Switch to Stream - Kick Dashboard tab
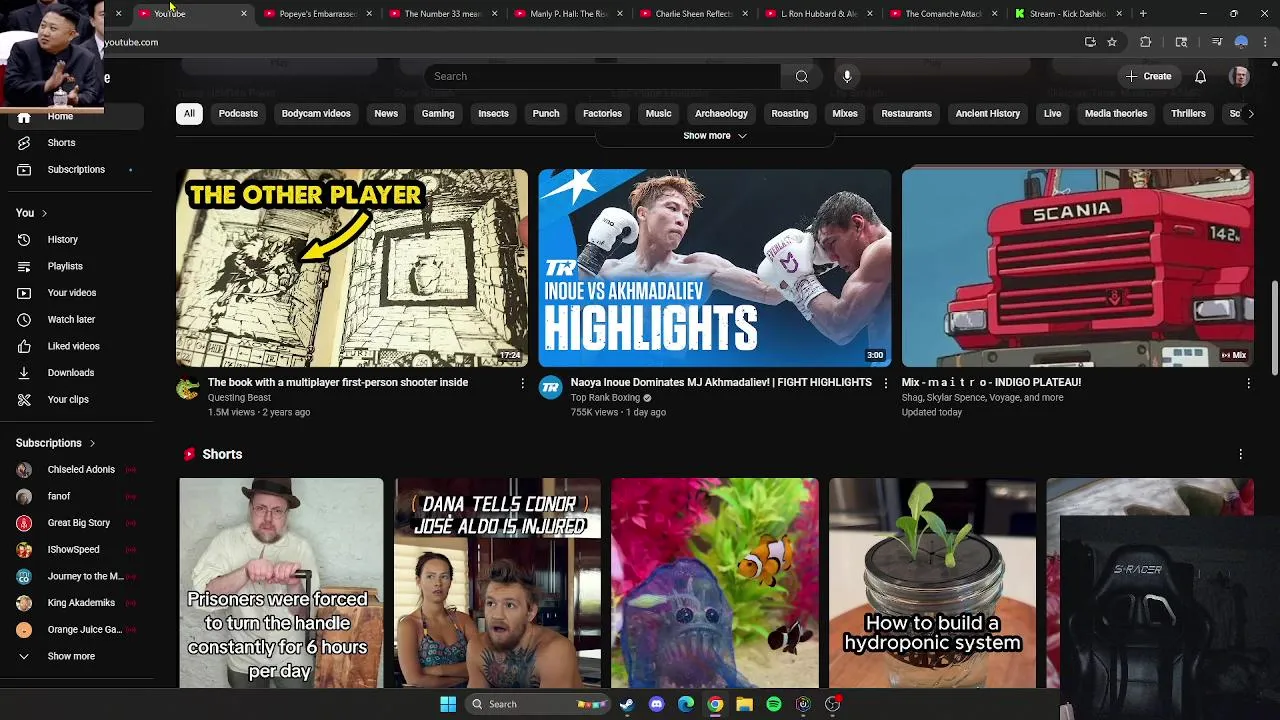Image resolution: width=1280 pixels, height=720 pixels. pyautogui.click(x=1067, y=14)
